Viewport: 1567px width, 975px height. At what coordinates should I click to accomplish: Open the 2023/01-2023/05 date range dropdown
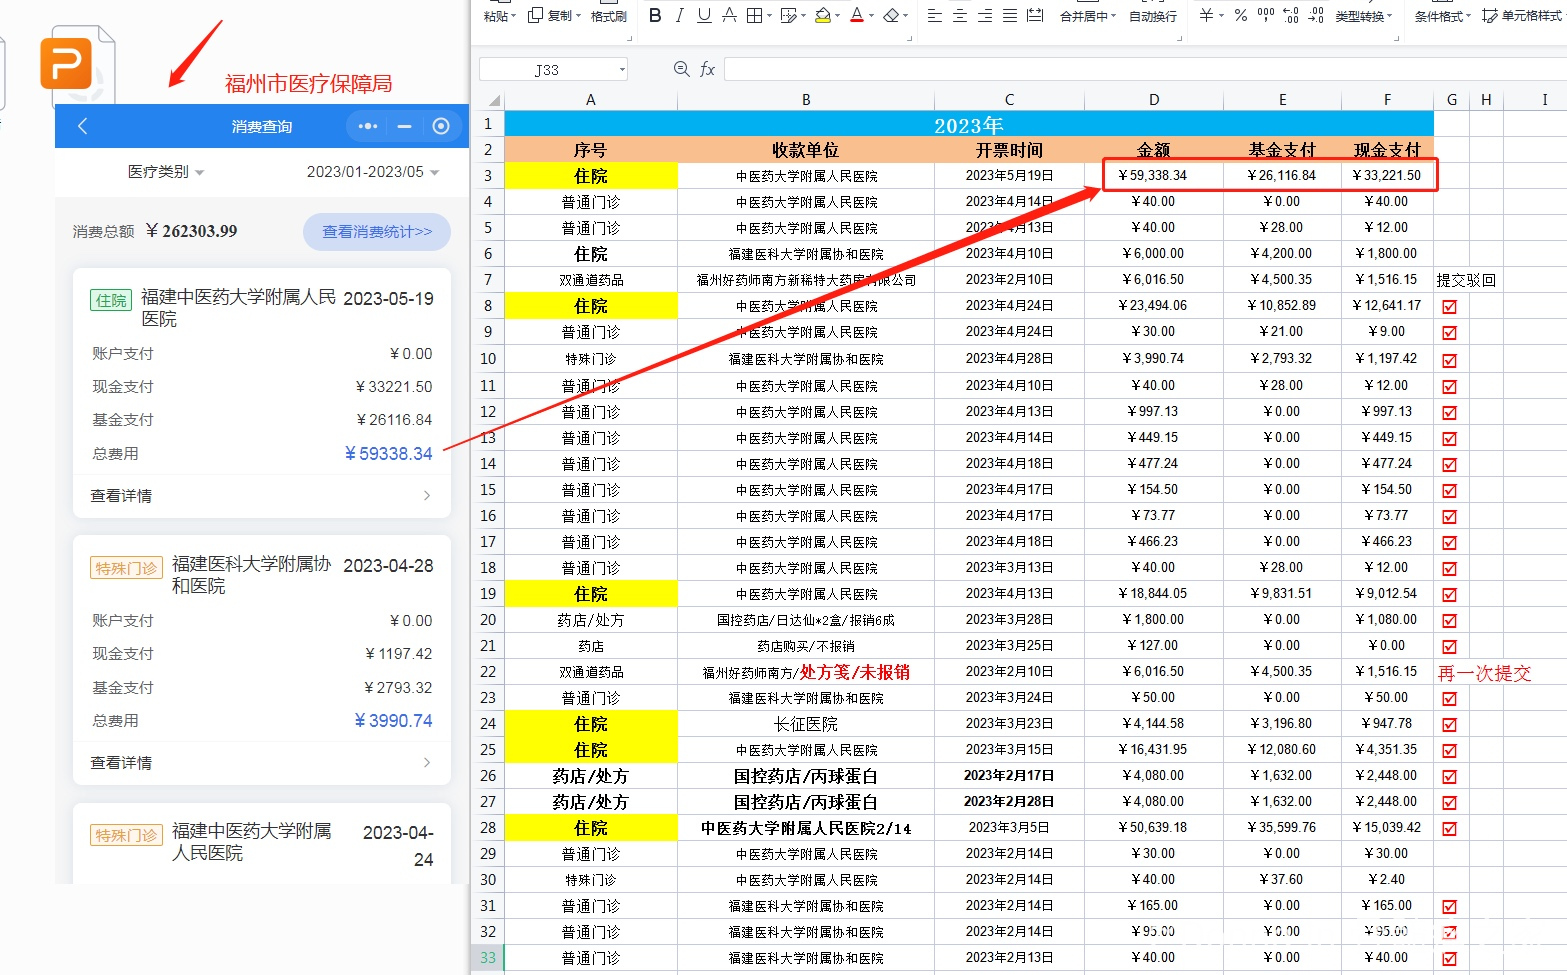(372, 172)
